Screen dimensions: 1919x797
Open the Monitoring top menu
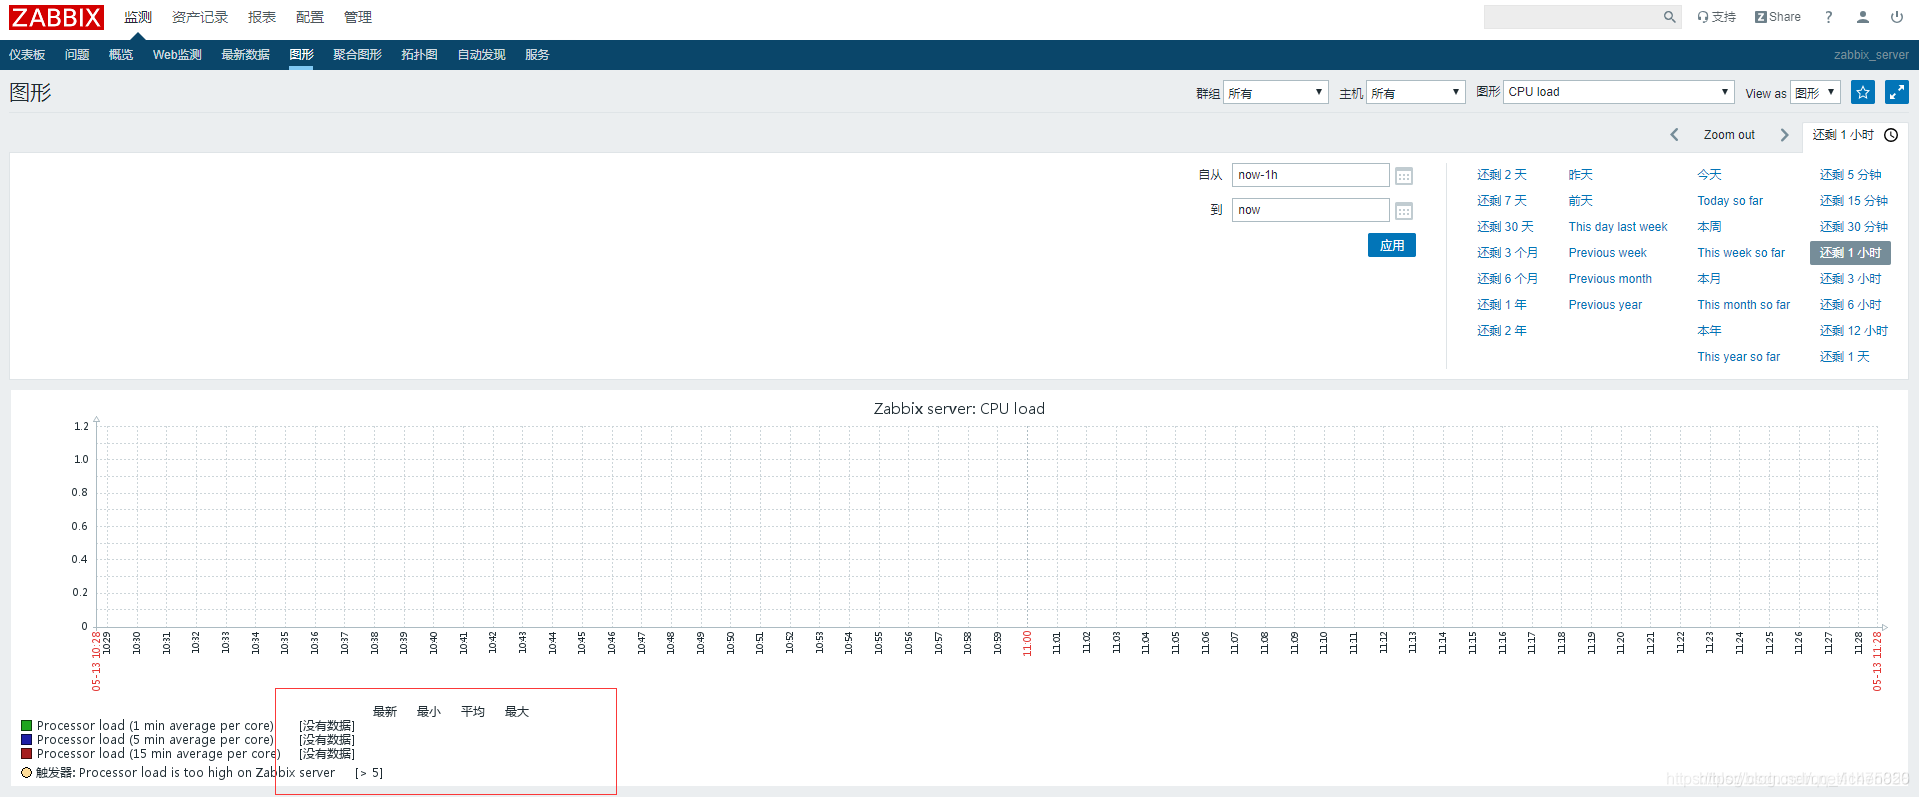138,17
